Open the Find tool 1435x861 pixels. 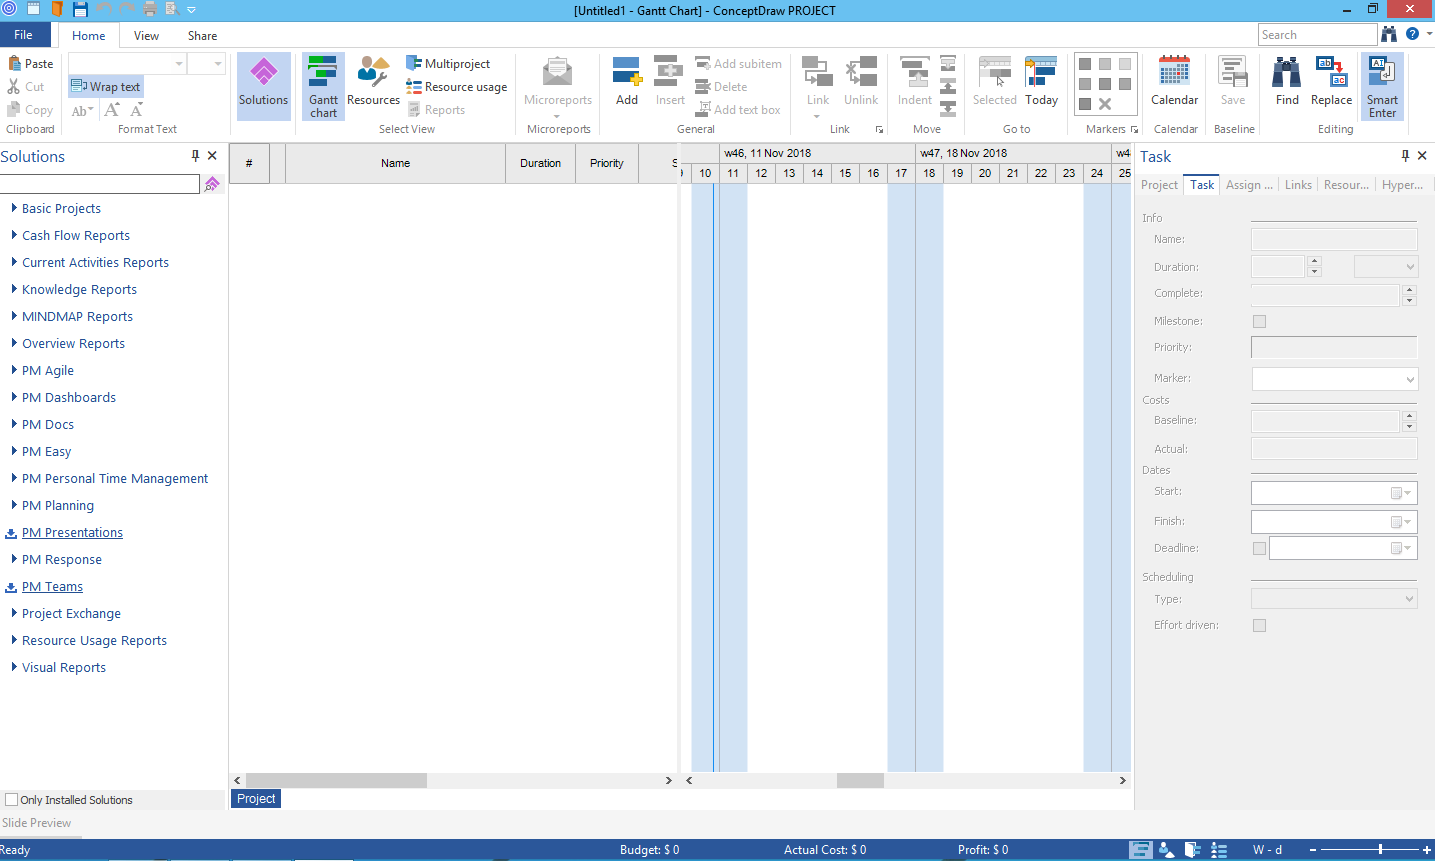[1287, 82]
